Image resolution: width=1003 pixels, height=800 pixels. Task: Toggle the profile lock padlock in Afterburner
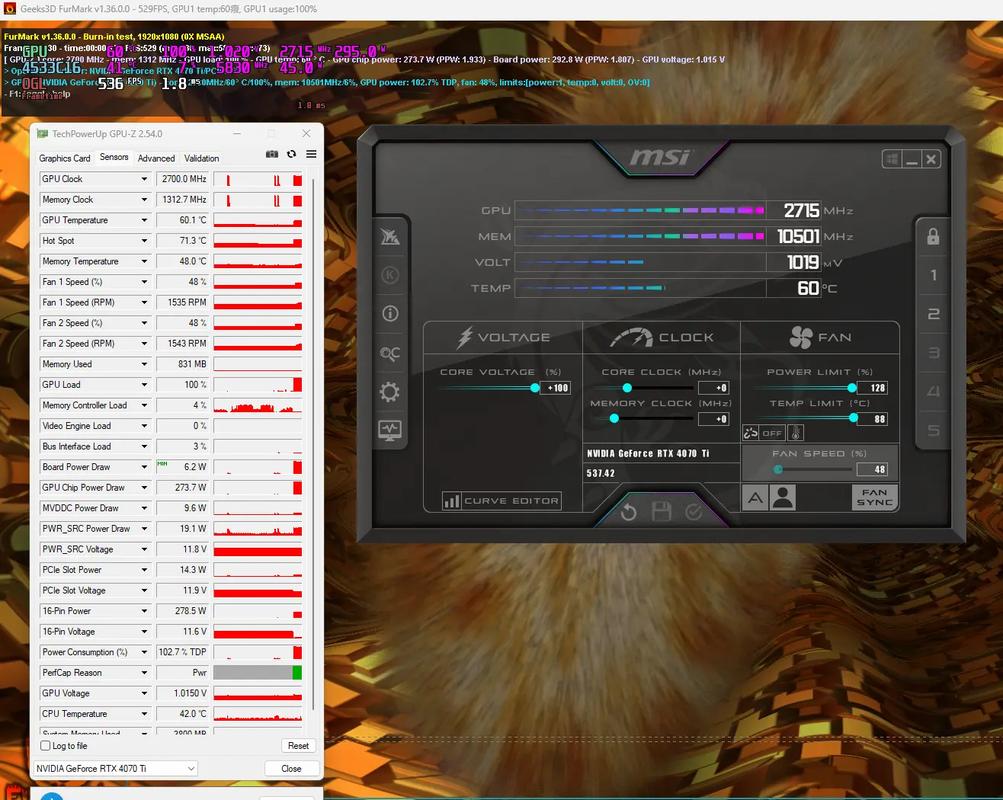[933, 237]
